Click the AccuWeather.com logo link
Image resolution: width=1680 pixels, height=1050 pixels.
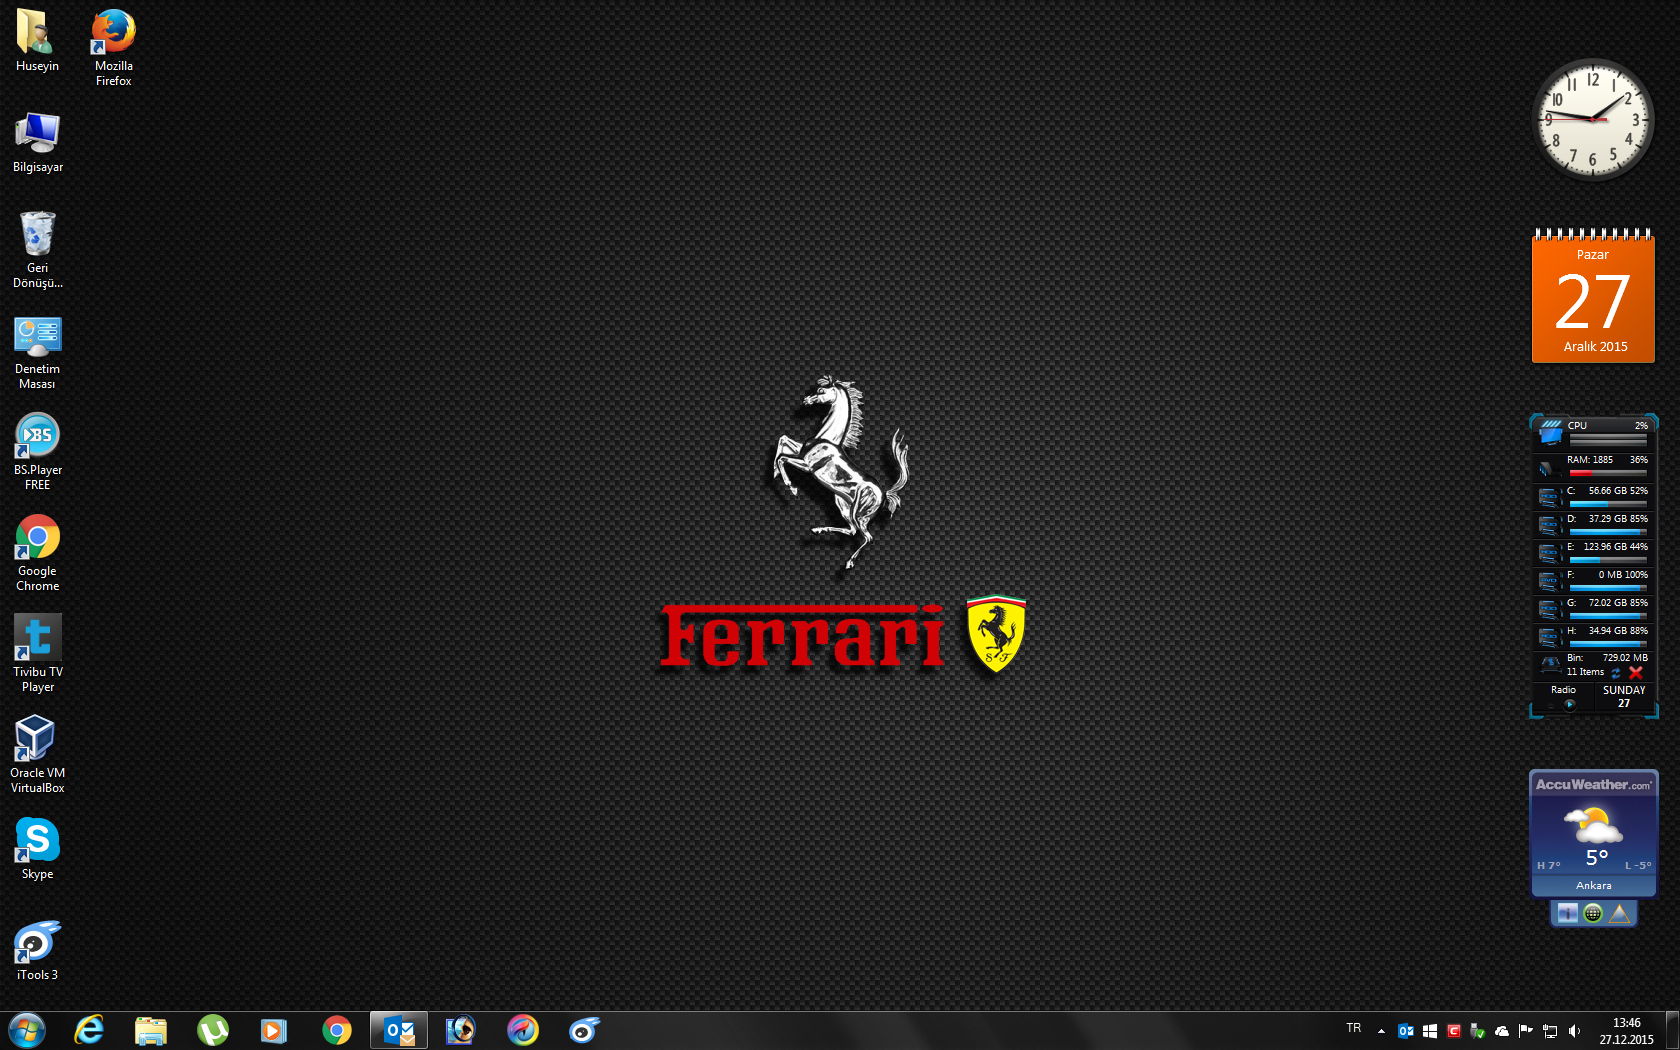pyautogui.click(x=1593, y=785)
